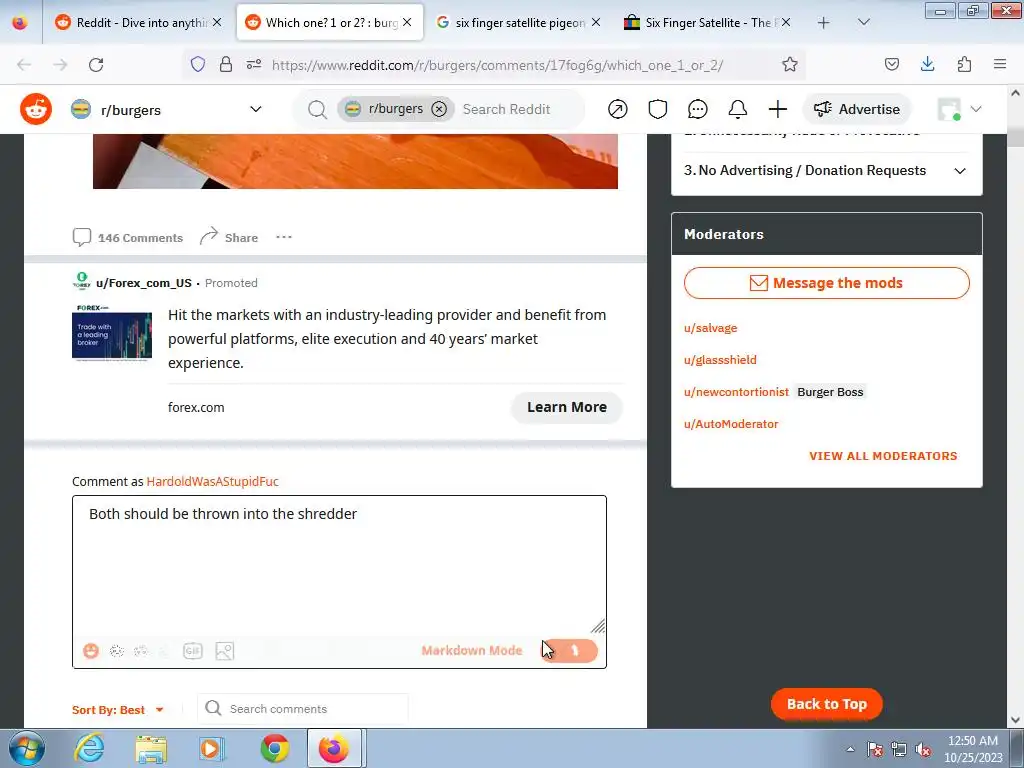Launch Internet Explorer from taskbar

pyautogui.click(x=89, y=748)
